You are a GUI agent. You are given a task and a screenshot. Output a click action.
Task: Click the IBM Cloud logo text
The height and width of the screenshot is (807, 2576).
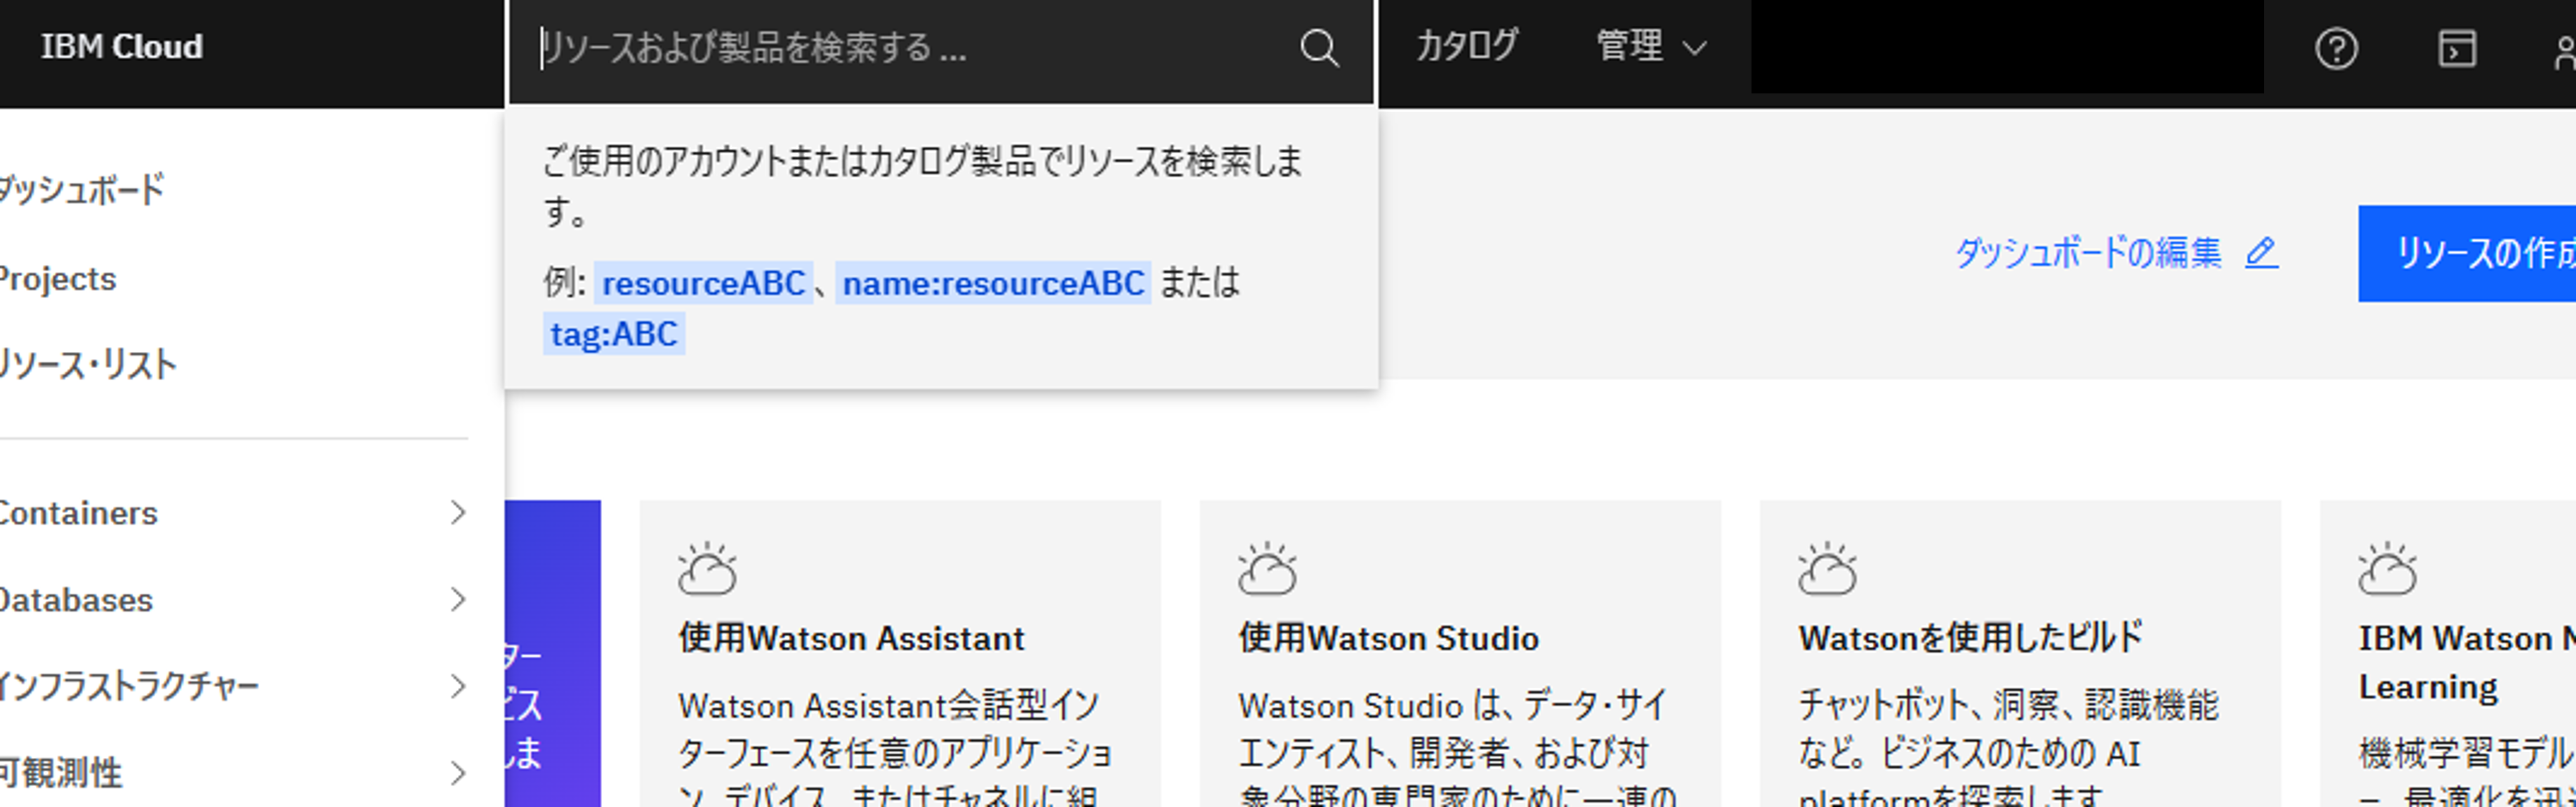pos(122,47)
